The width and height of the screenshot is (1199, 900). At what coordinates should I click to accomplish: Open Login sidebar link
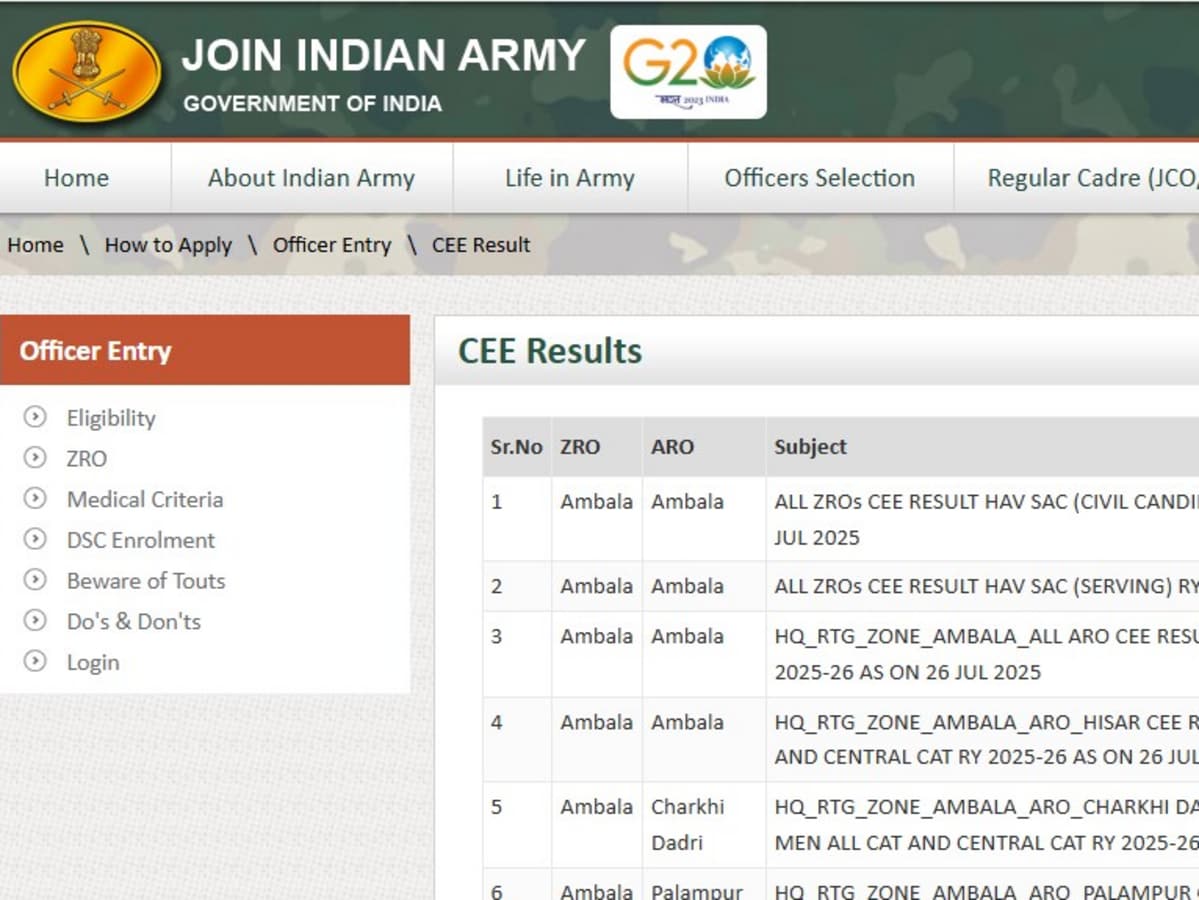tap(93, 662)
